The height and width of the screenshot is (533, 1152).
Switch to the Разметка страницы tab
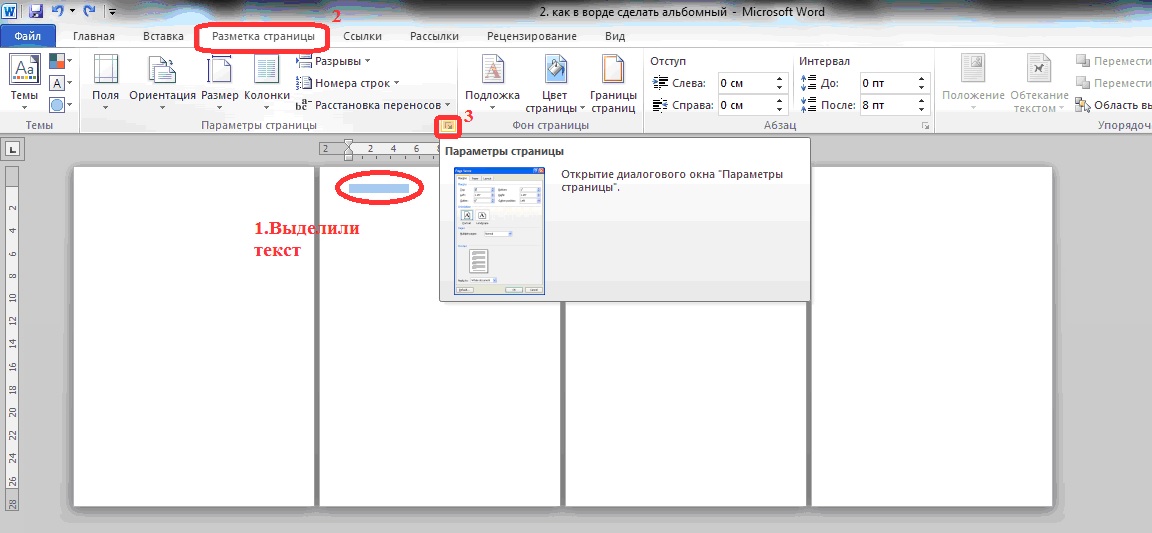pyautogui.click(x=263, y=36)
